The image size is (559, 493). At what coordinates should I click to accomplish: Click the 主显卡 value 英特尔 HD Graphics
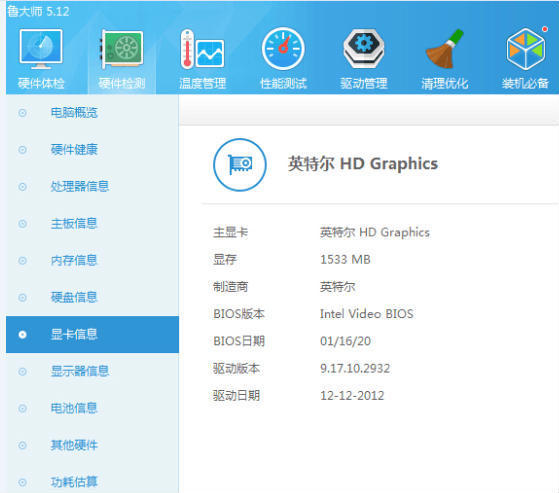[x=375, y=233]
